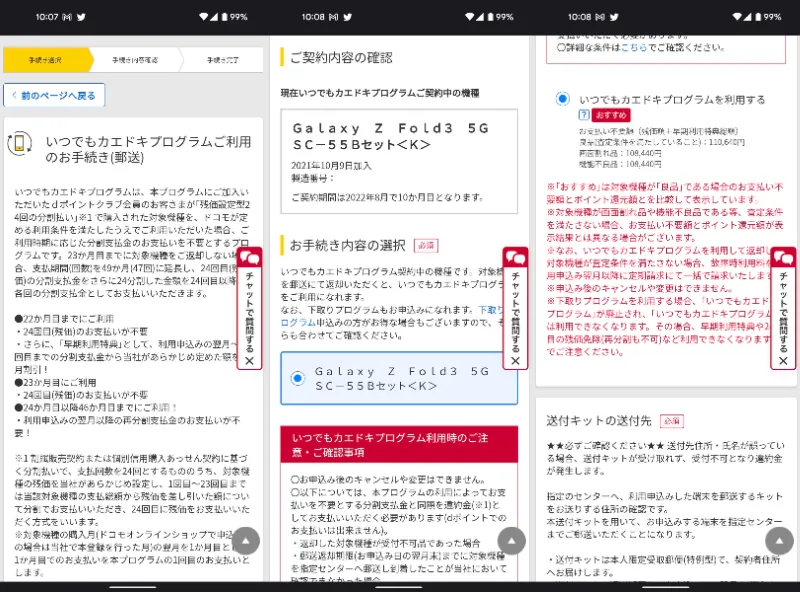The width and height of the screenshot is (800, 592).
Task: Tap the Gmail notification icon beside 10:07
Action: 67,17
